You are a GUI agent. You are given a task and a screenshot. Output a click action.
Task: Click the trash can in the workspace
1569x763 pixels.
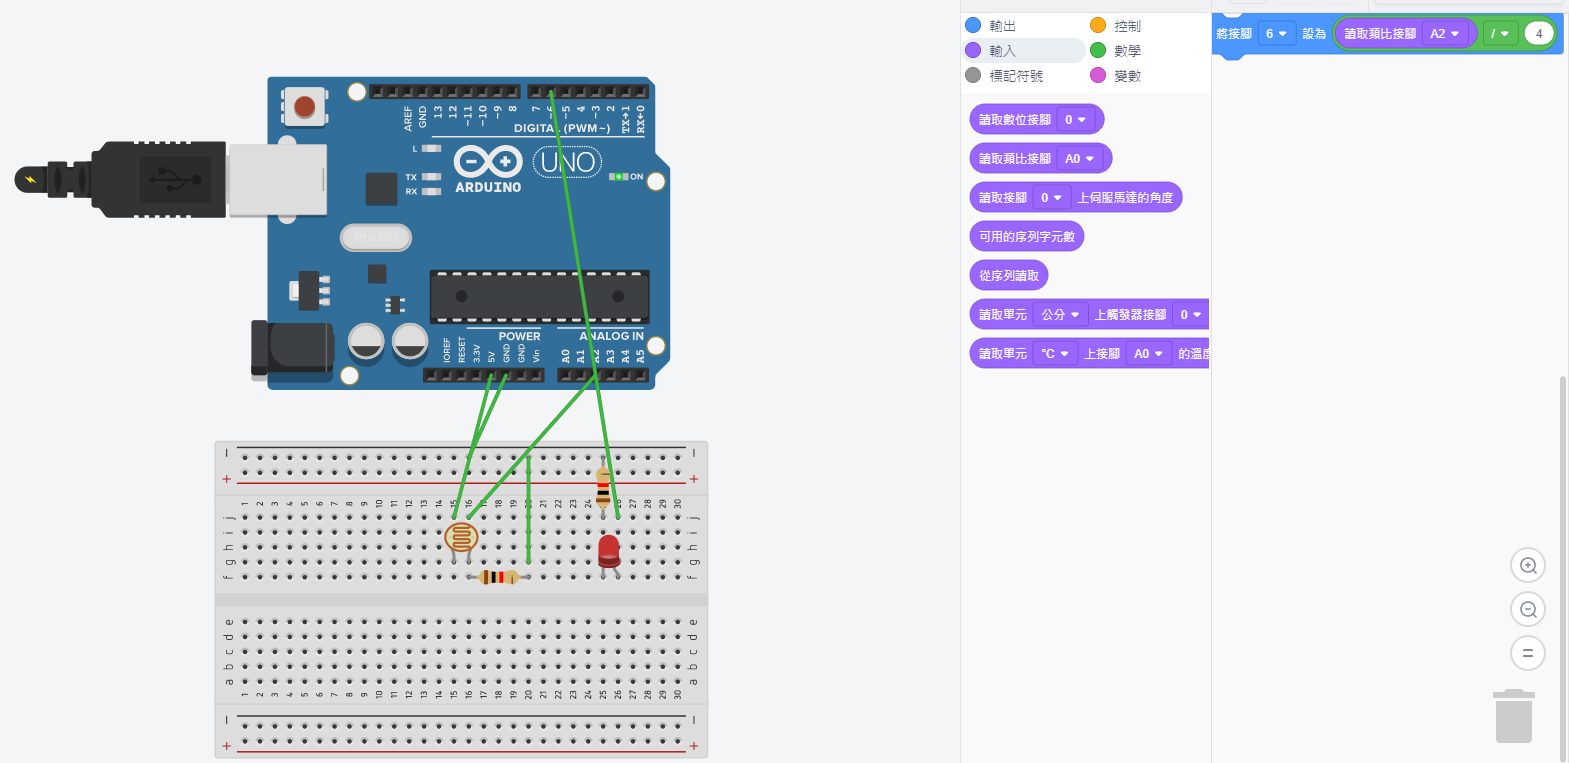(1513, 716)
